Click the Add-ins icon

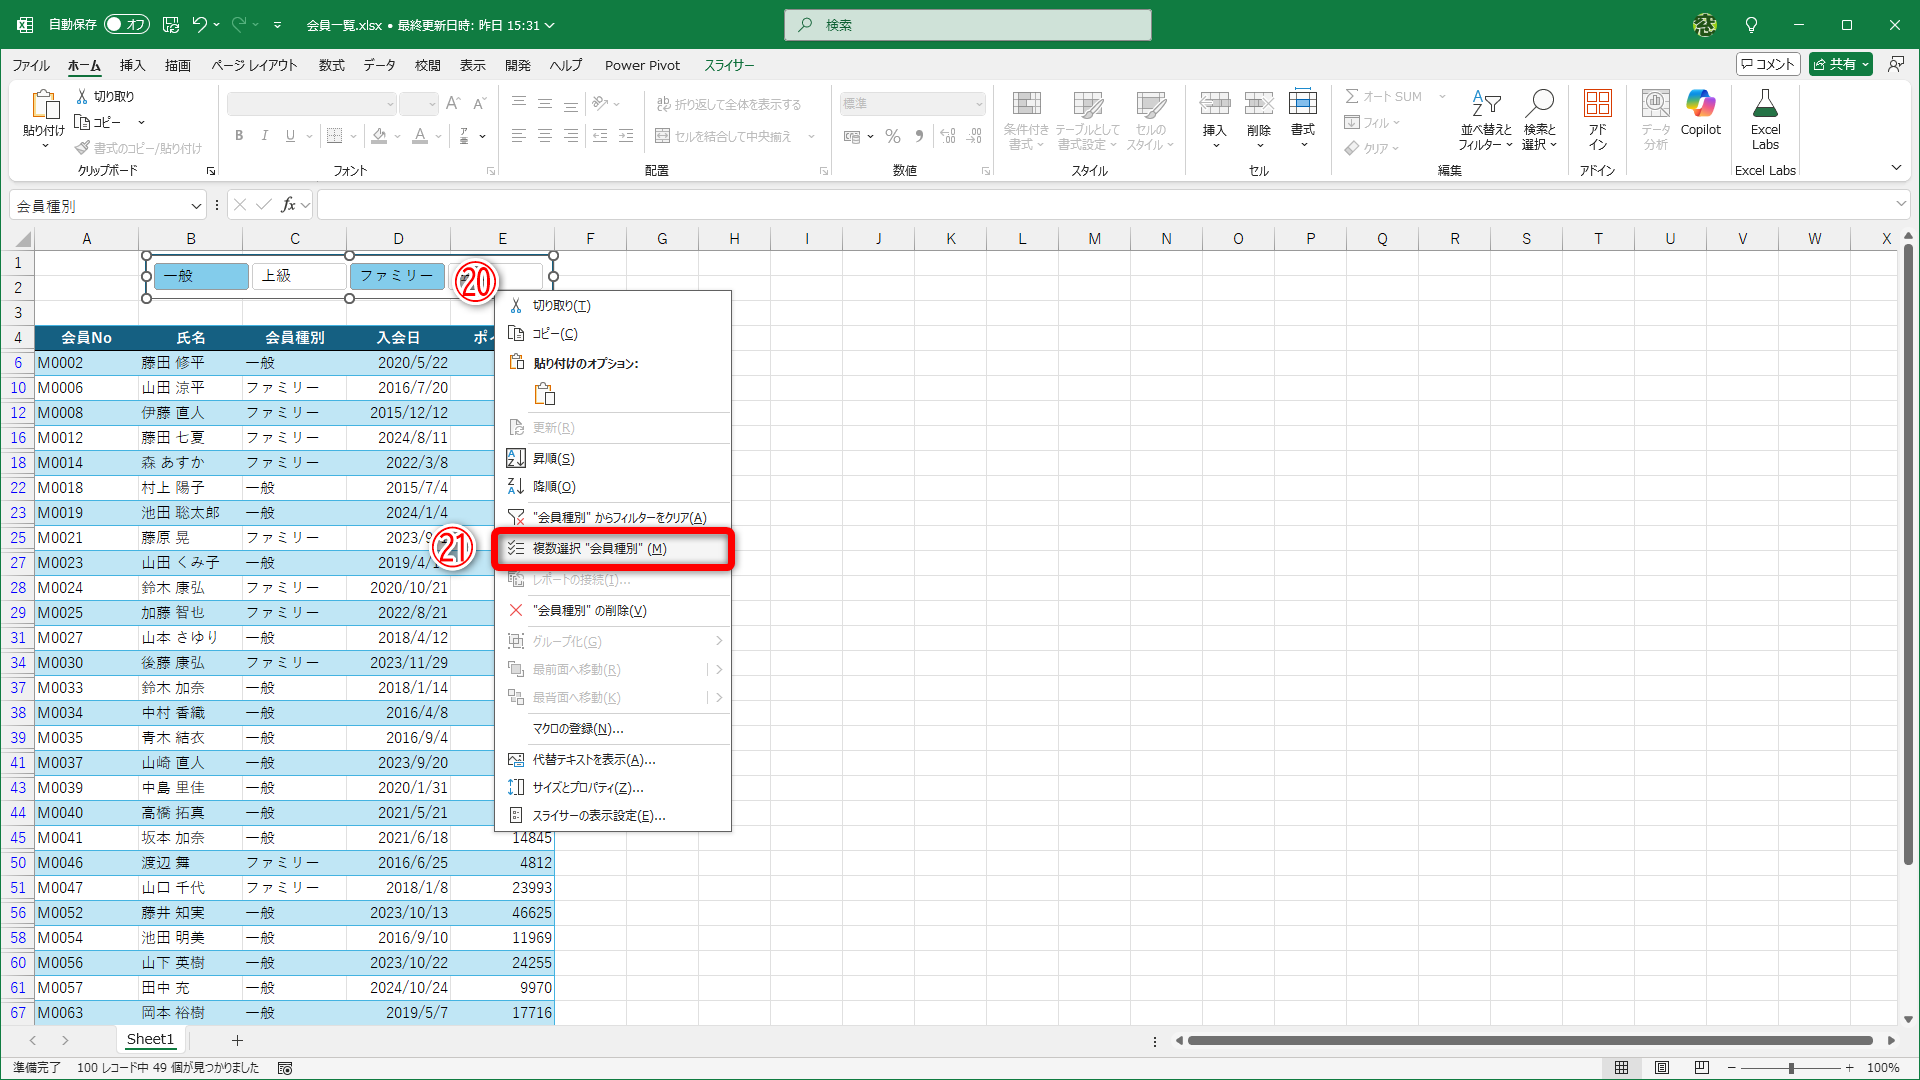[1597, 119]
